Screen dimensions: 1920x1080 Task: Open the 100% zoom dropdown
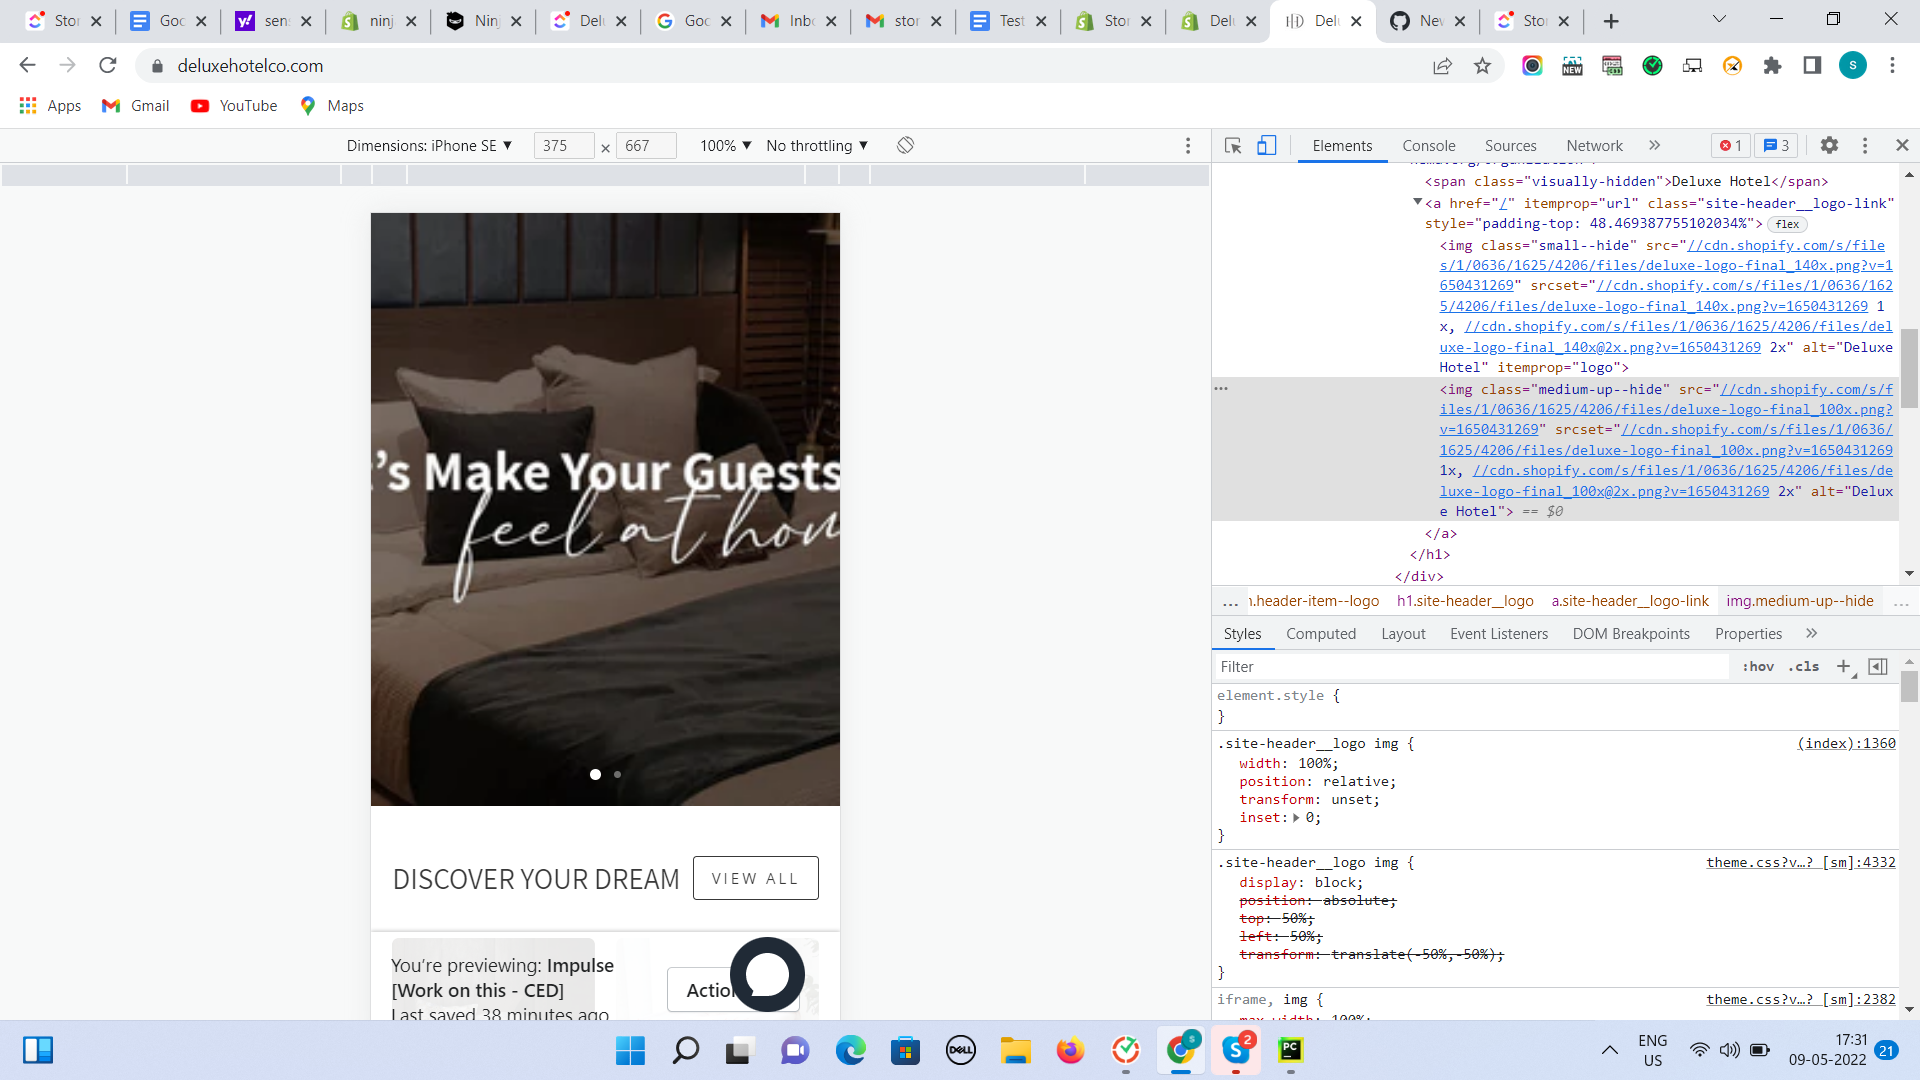725,146
